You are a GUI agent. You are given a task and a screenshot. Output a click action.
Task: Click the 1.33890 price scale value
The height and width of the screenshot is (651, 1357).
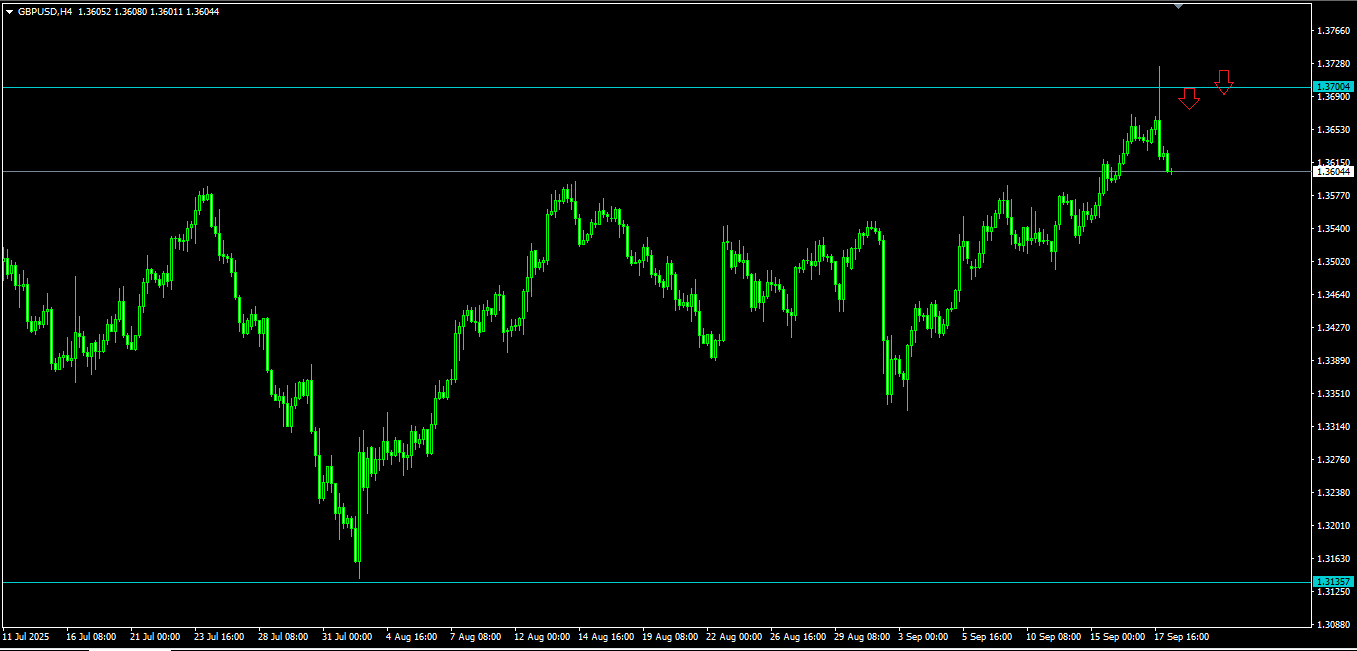tap(1335, 361)
